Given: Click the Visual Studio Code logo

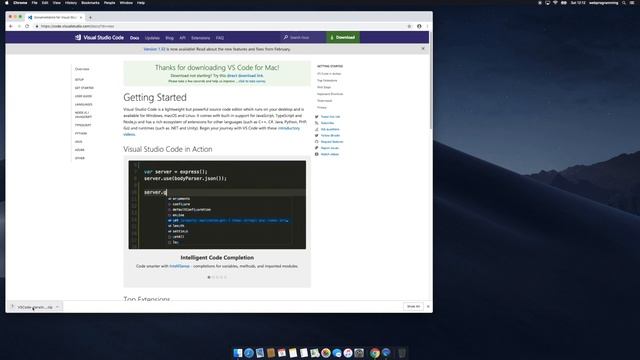Looking at the screenshot, I should point(99,38).
